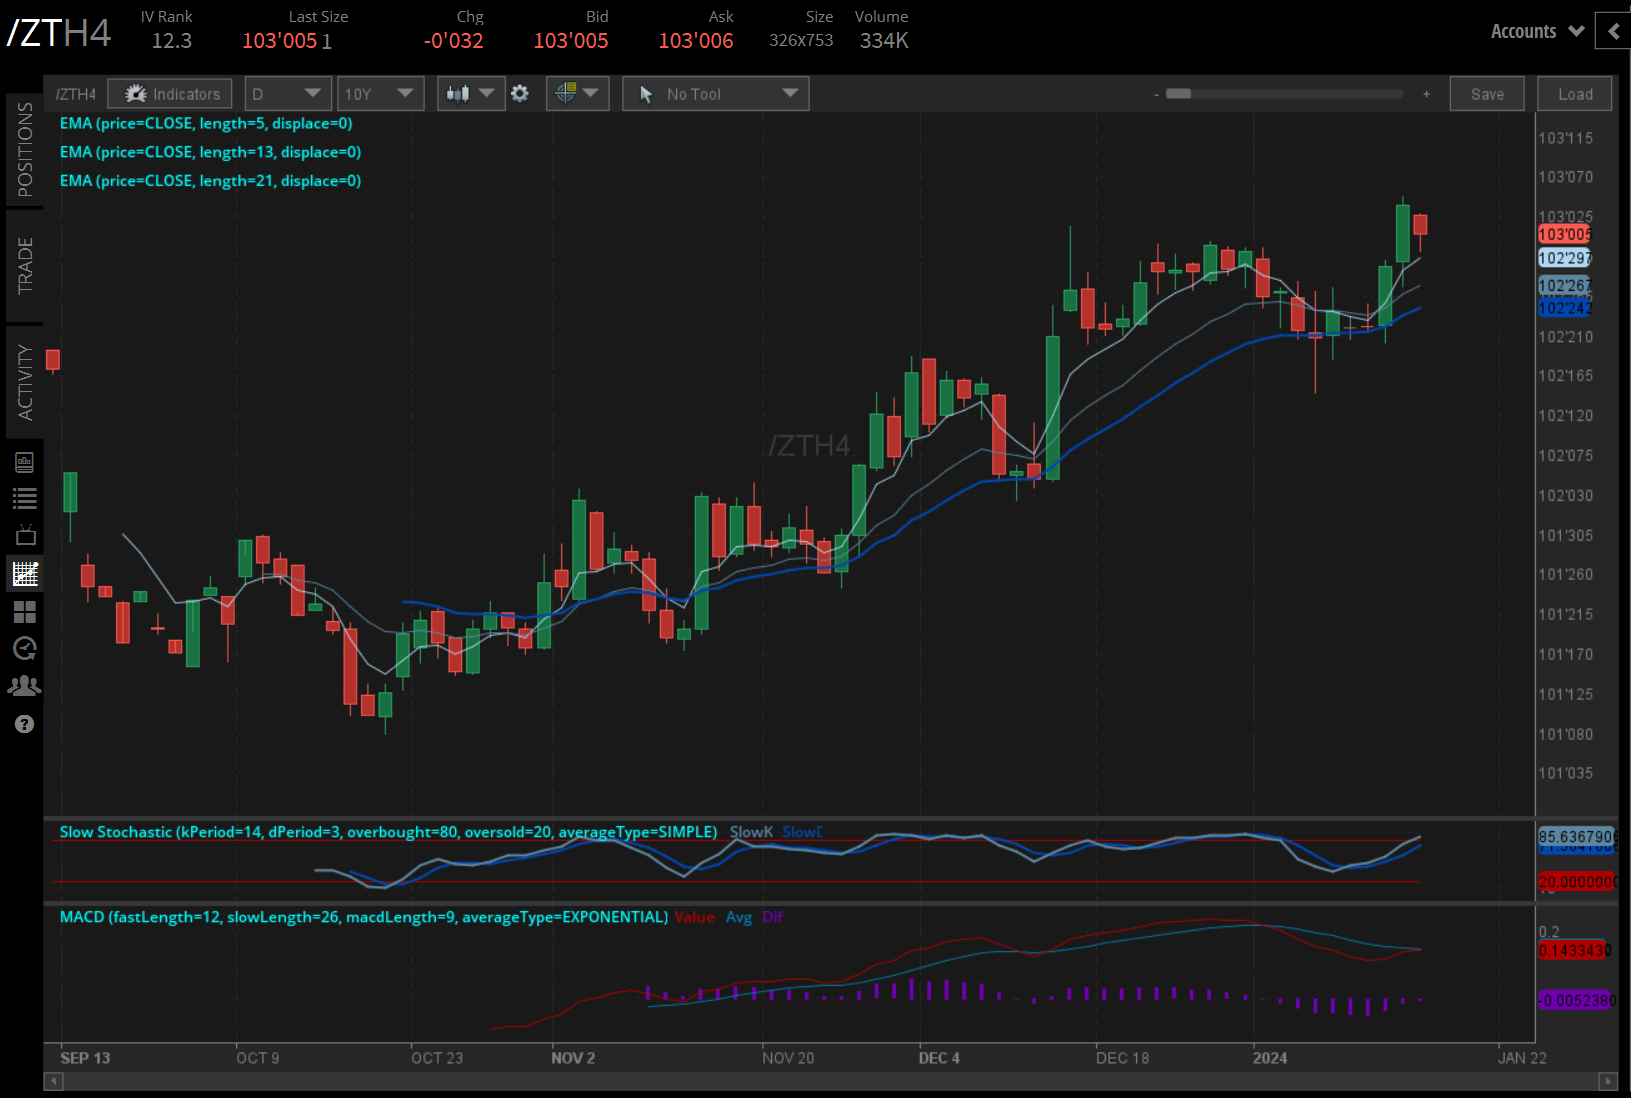Switch to the TRADE side tab
Image resolution: width=1631 pixels, height=1098 pixels.
[x=25, y=266]
